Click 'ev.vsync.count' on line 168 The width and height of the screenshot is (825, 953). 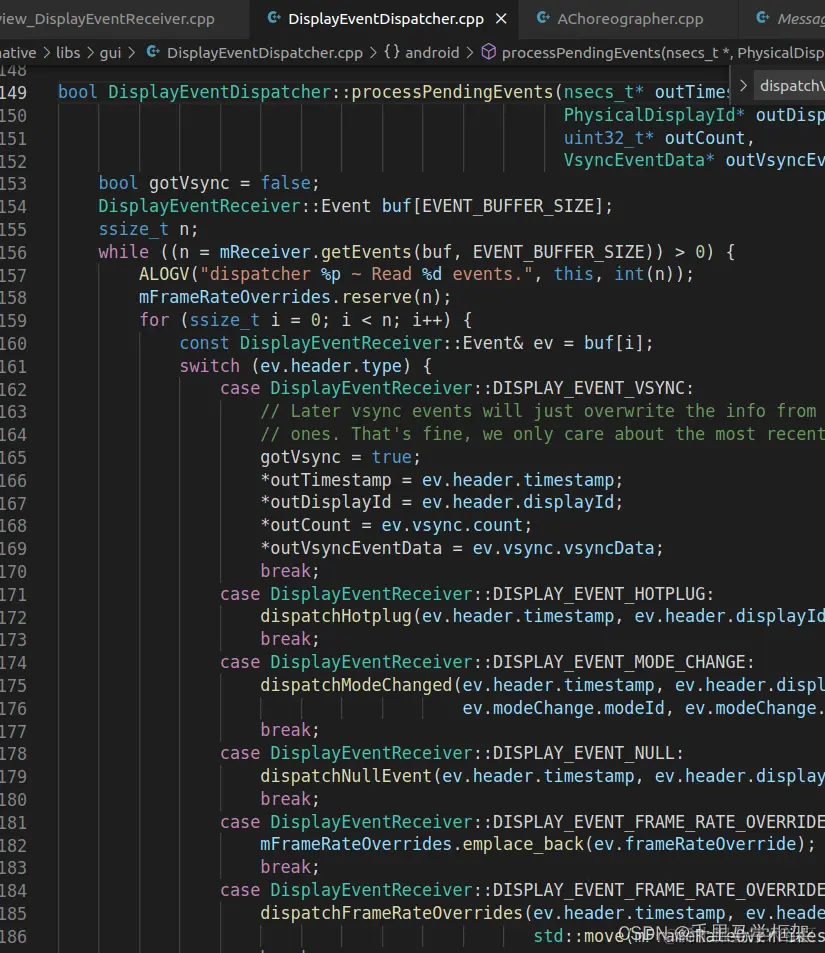tap(452, 525)
